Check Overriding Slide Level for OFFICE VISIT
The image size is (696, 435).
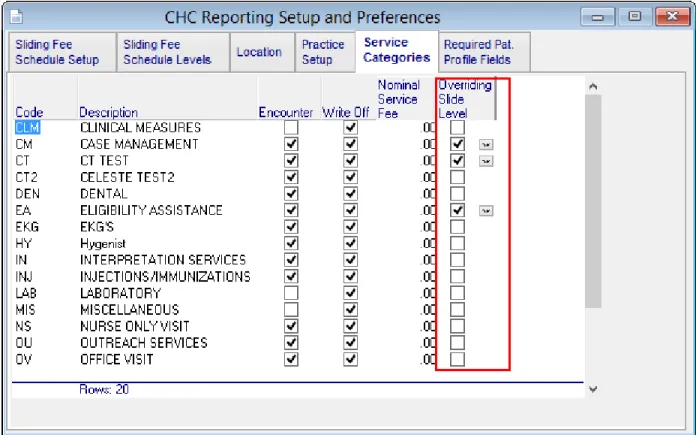(457, 360)
